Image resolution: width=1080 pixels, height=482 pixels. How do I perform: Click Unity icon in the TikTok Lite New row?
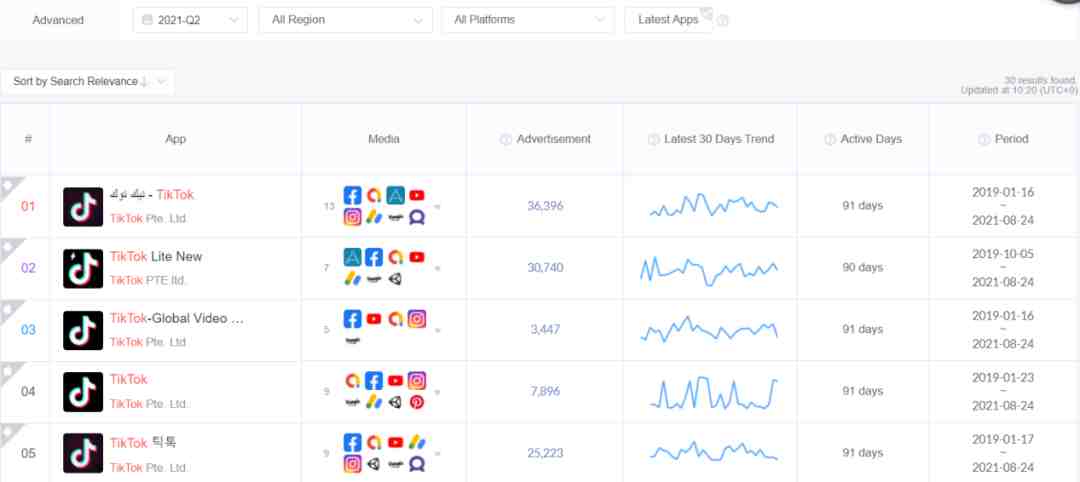(395, 279)
